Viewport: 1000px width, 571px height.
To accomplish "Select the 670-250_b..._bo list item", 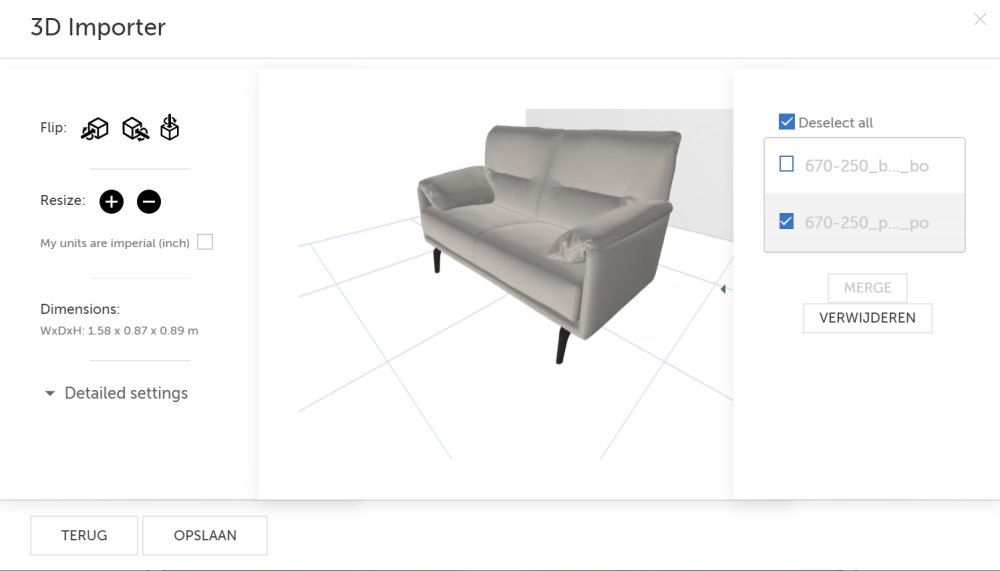I will [x=867, y=166].
